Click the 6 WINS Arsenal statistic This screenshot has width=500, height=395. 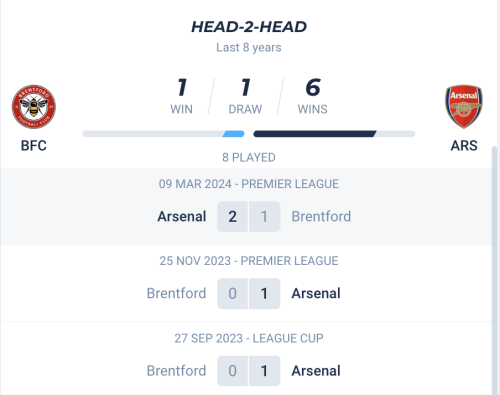pos(313,96)
